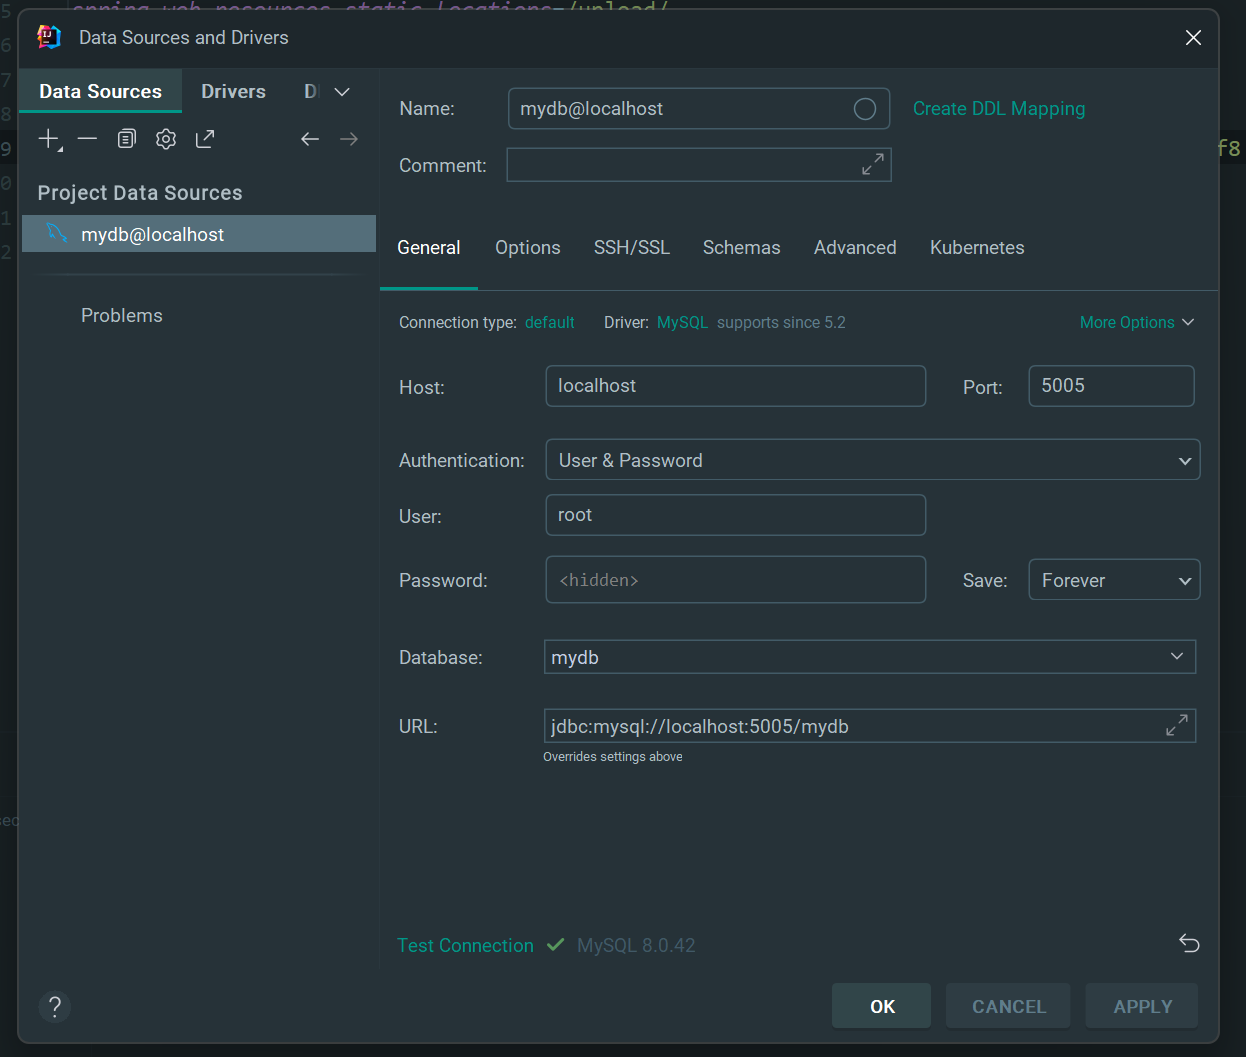
Task: Open the Authentication dropdown
Action: click(872, 460)
